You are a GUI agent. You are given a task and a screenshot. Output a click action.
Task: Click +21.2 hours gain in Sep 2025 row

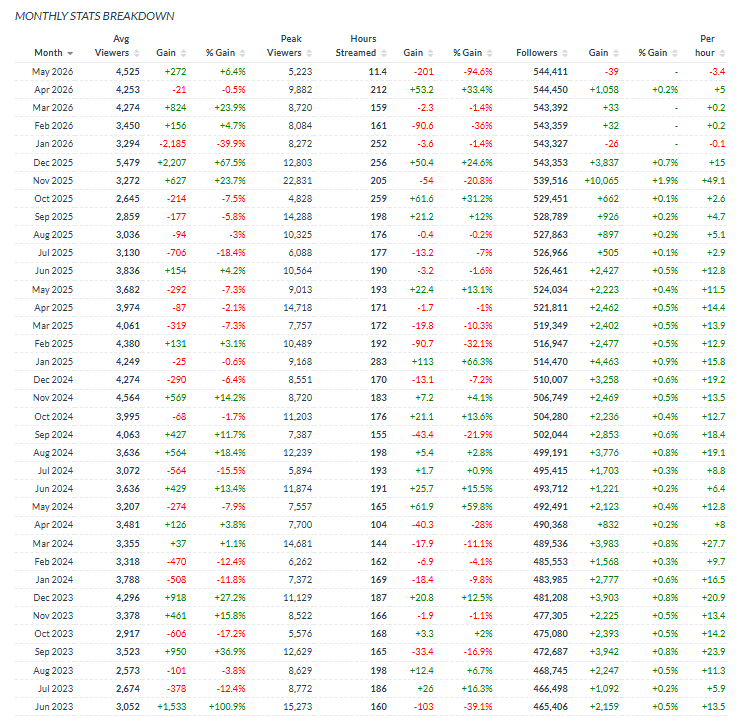coord(421,217)
